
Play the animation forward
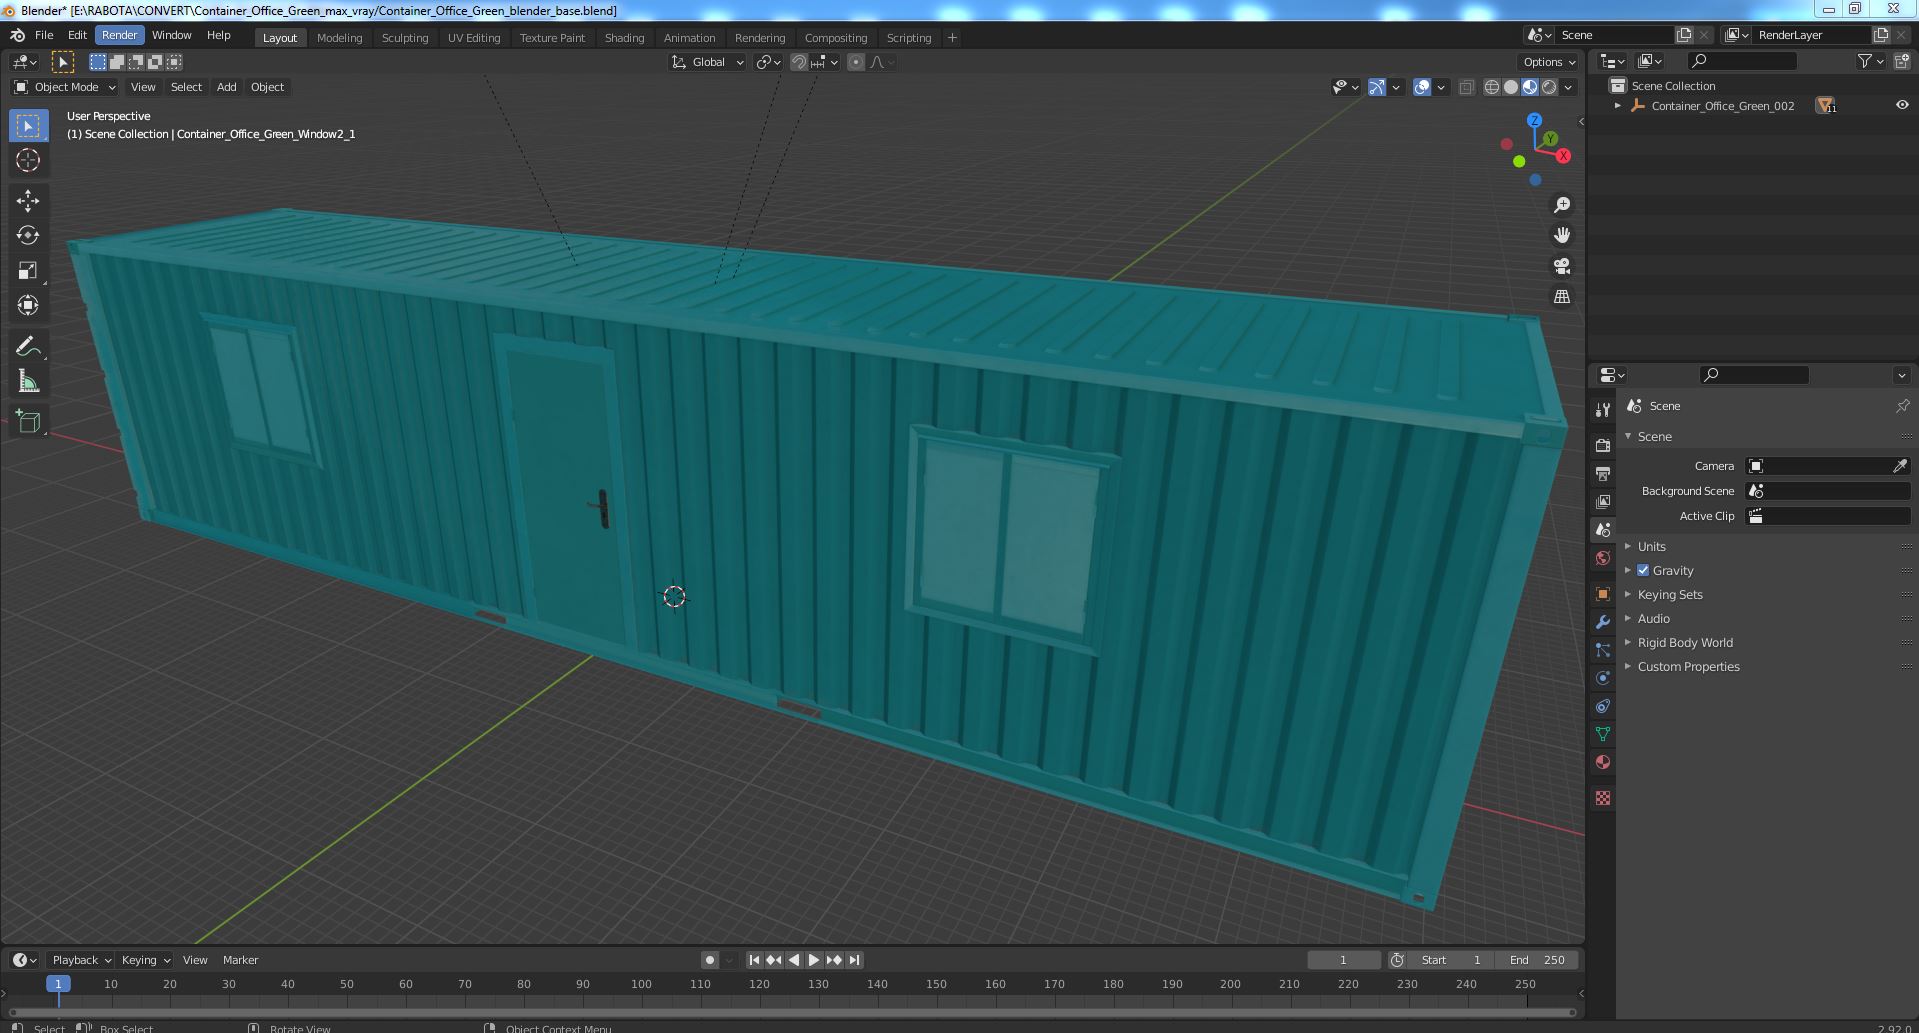814,960
